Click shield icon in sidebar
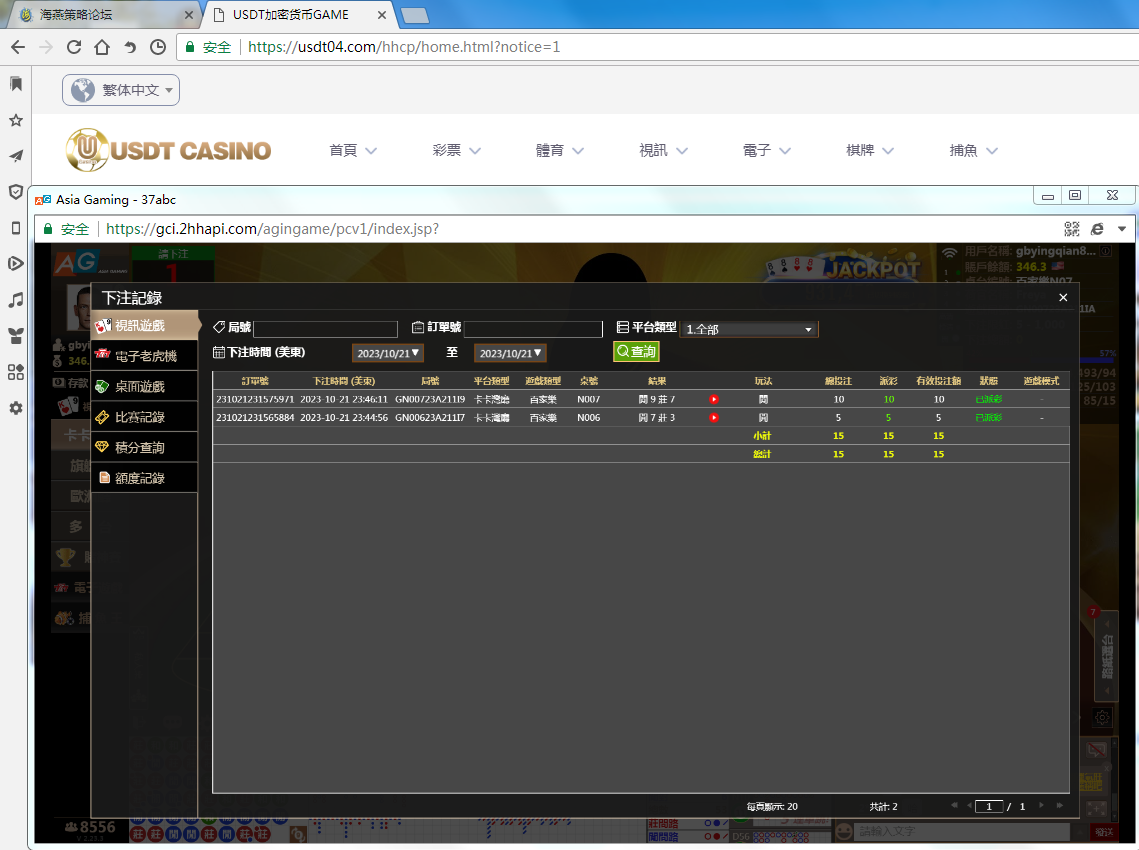1139x850 pixels. [x=16, y=192]
